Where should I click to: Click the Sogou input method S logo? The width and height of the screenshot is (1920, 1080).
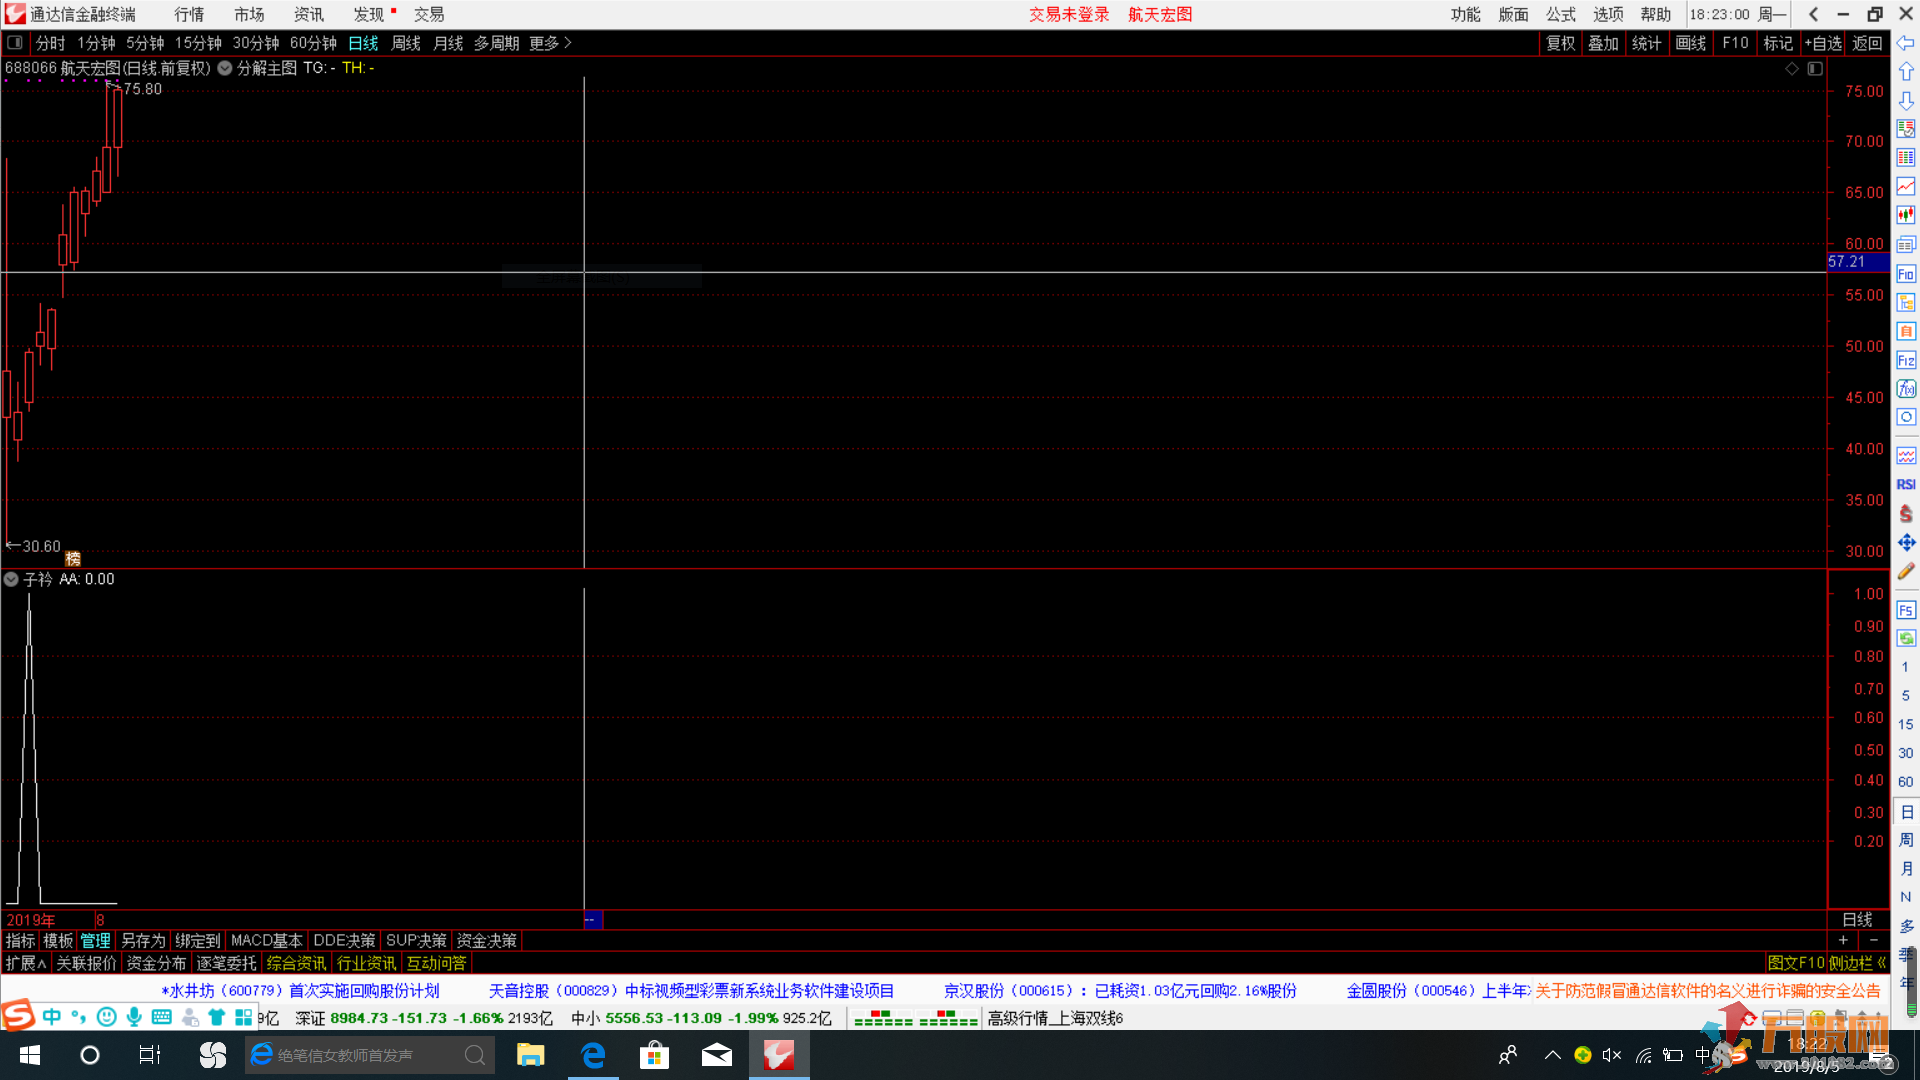coord(18,1015)
